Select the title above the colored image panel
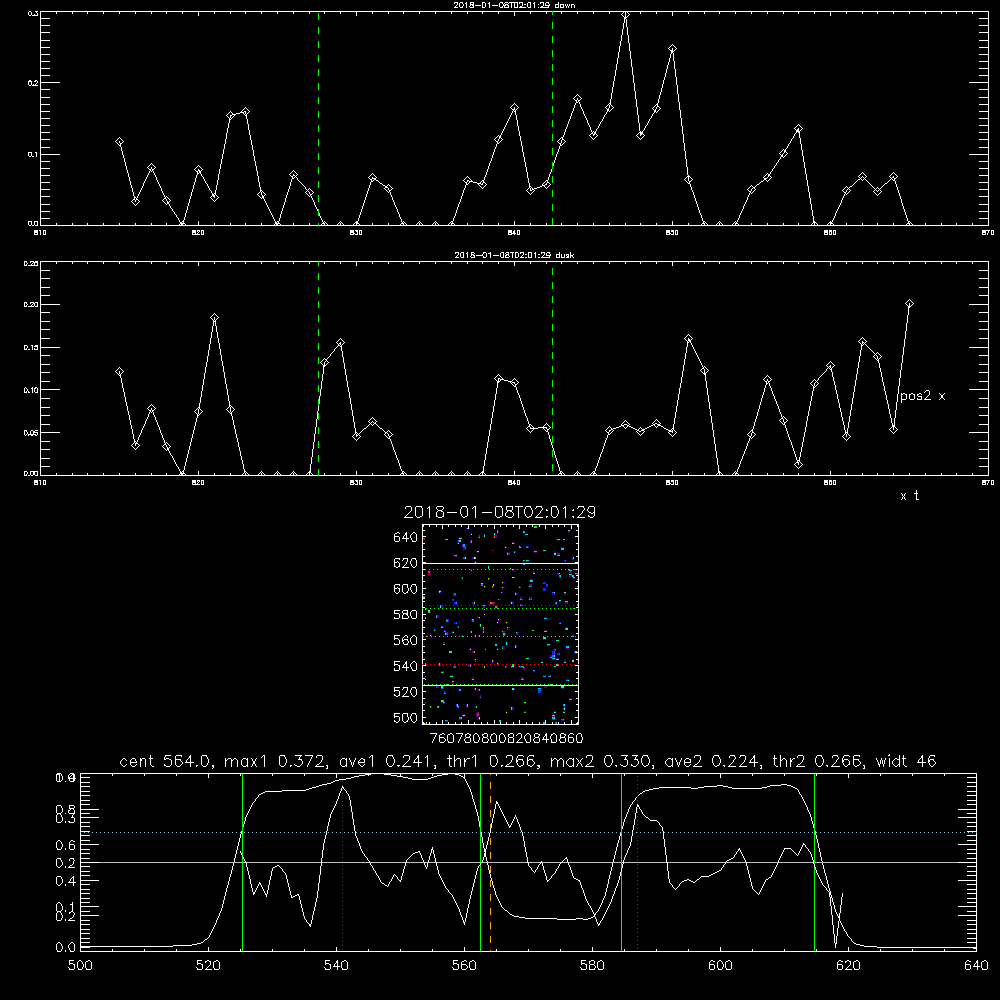The width and height of the screenshot is (1000, 1000). 500,512
